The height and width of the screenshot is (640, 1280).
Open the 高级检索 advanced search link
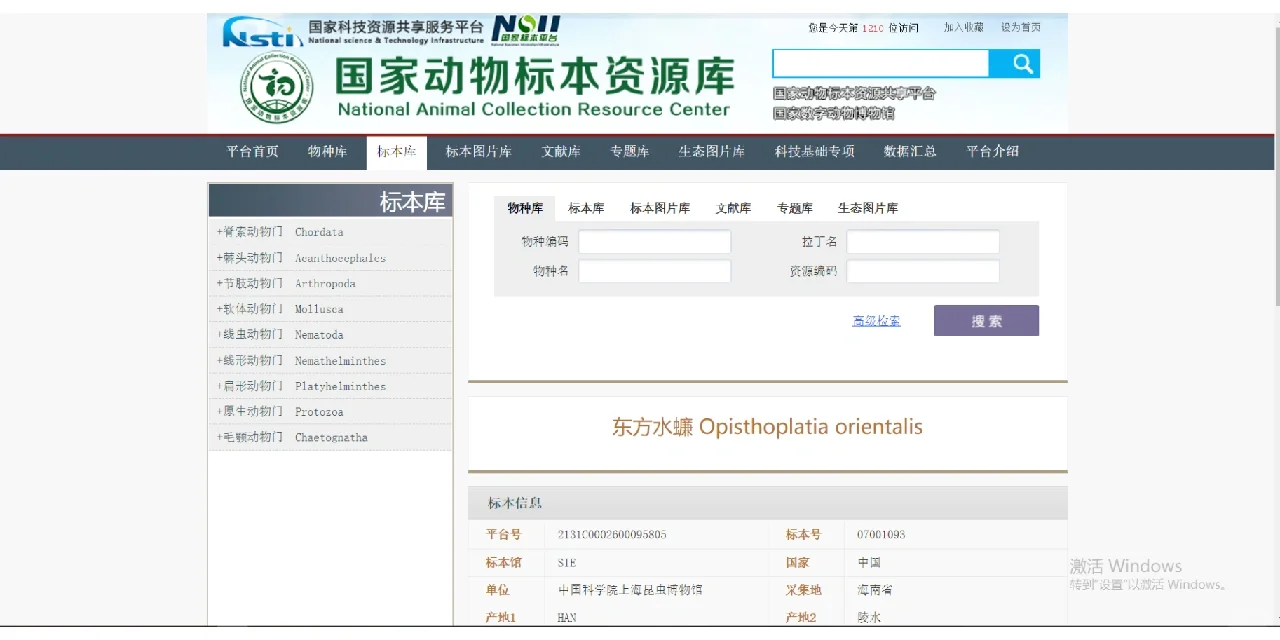pyautogui.click(x=876, y=320)
